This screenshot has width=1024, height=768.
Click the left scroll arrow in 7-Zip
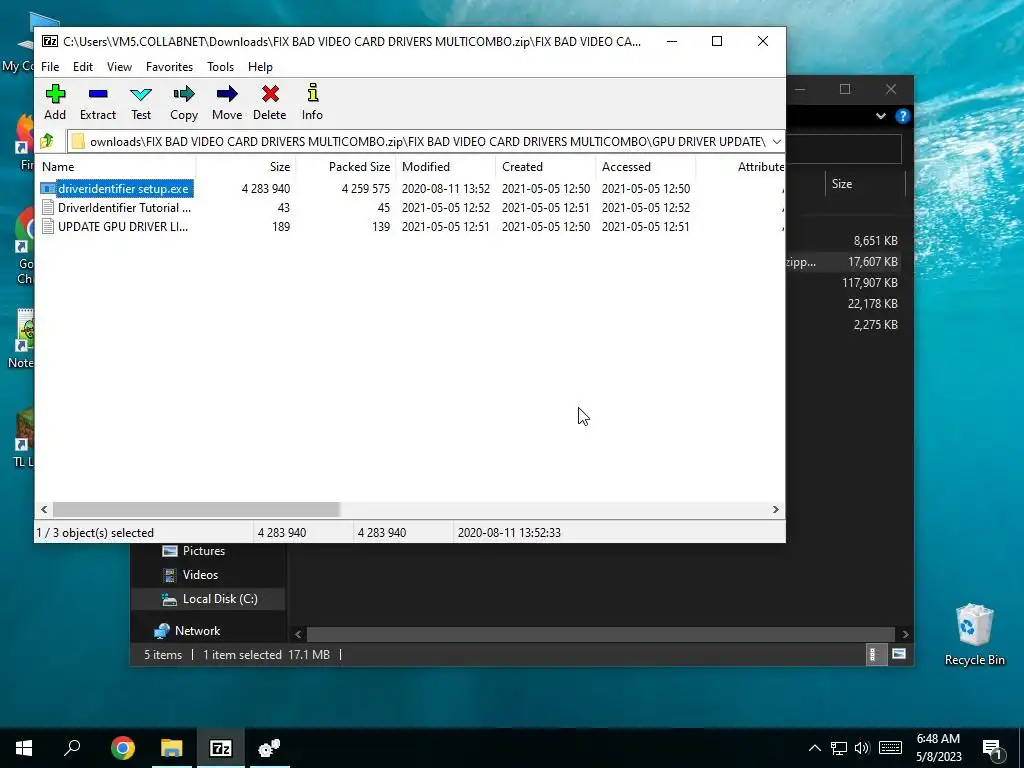[x=44, y=509]
